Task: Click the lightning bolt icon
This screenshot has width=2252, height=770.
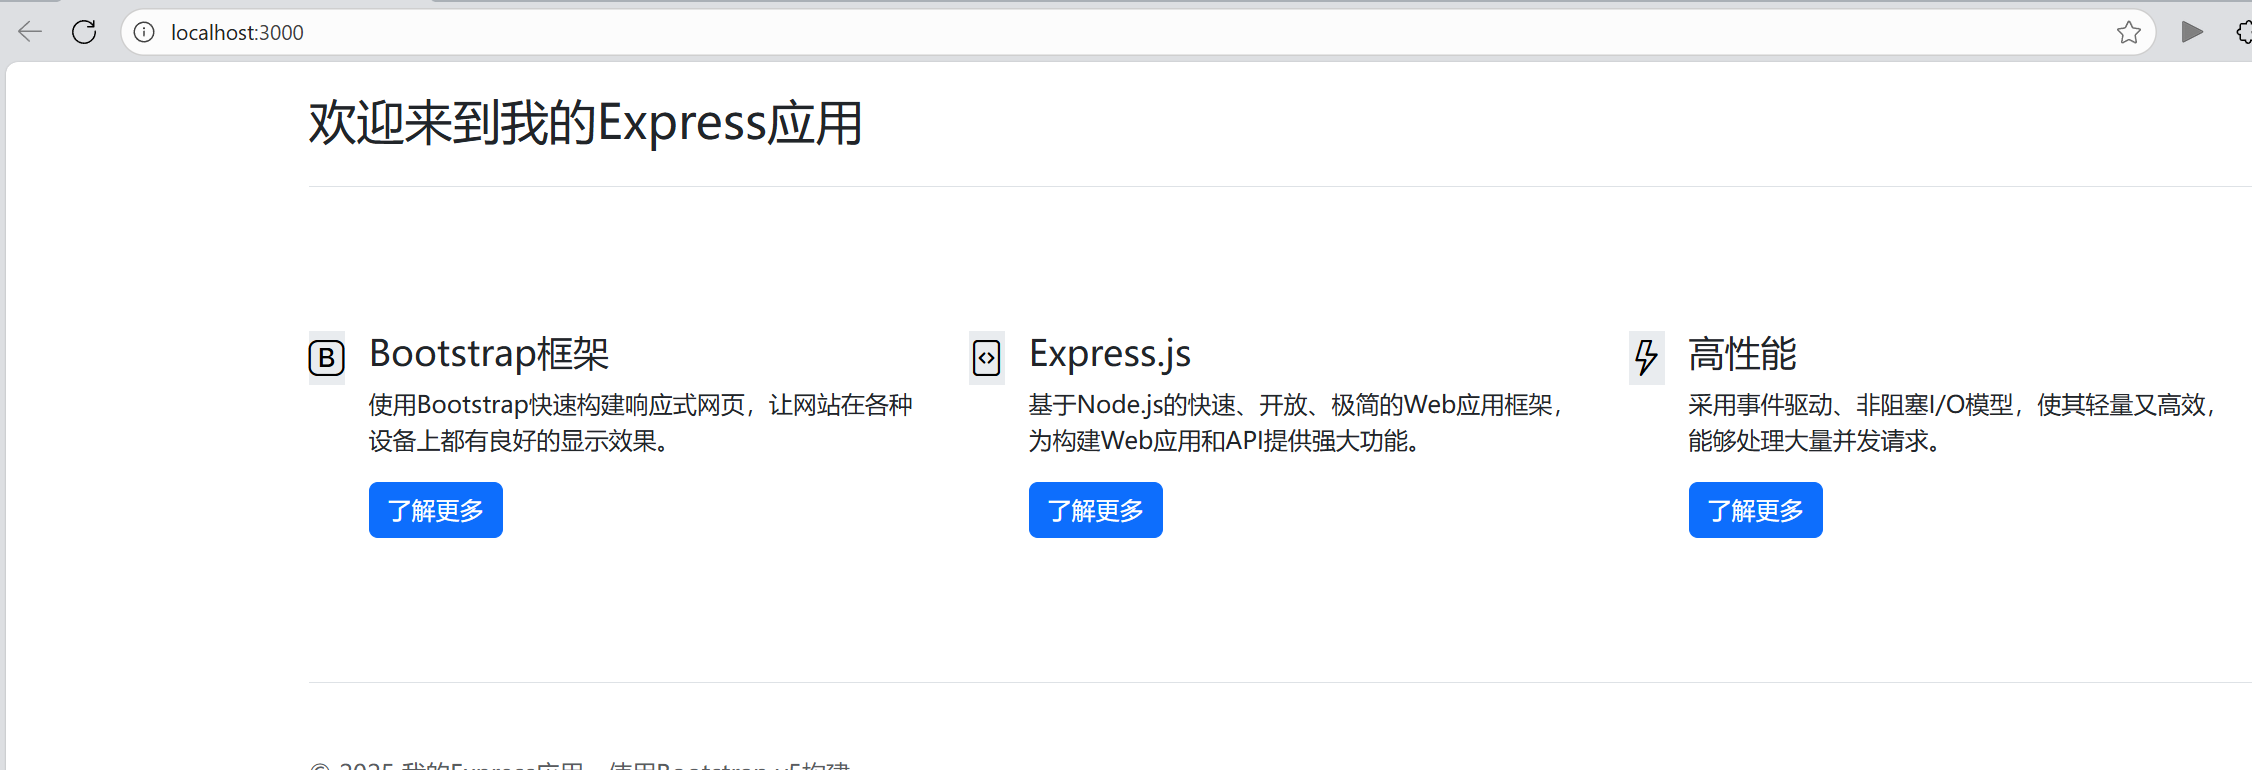Action: point(1646,357)
